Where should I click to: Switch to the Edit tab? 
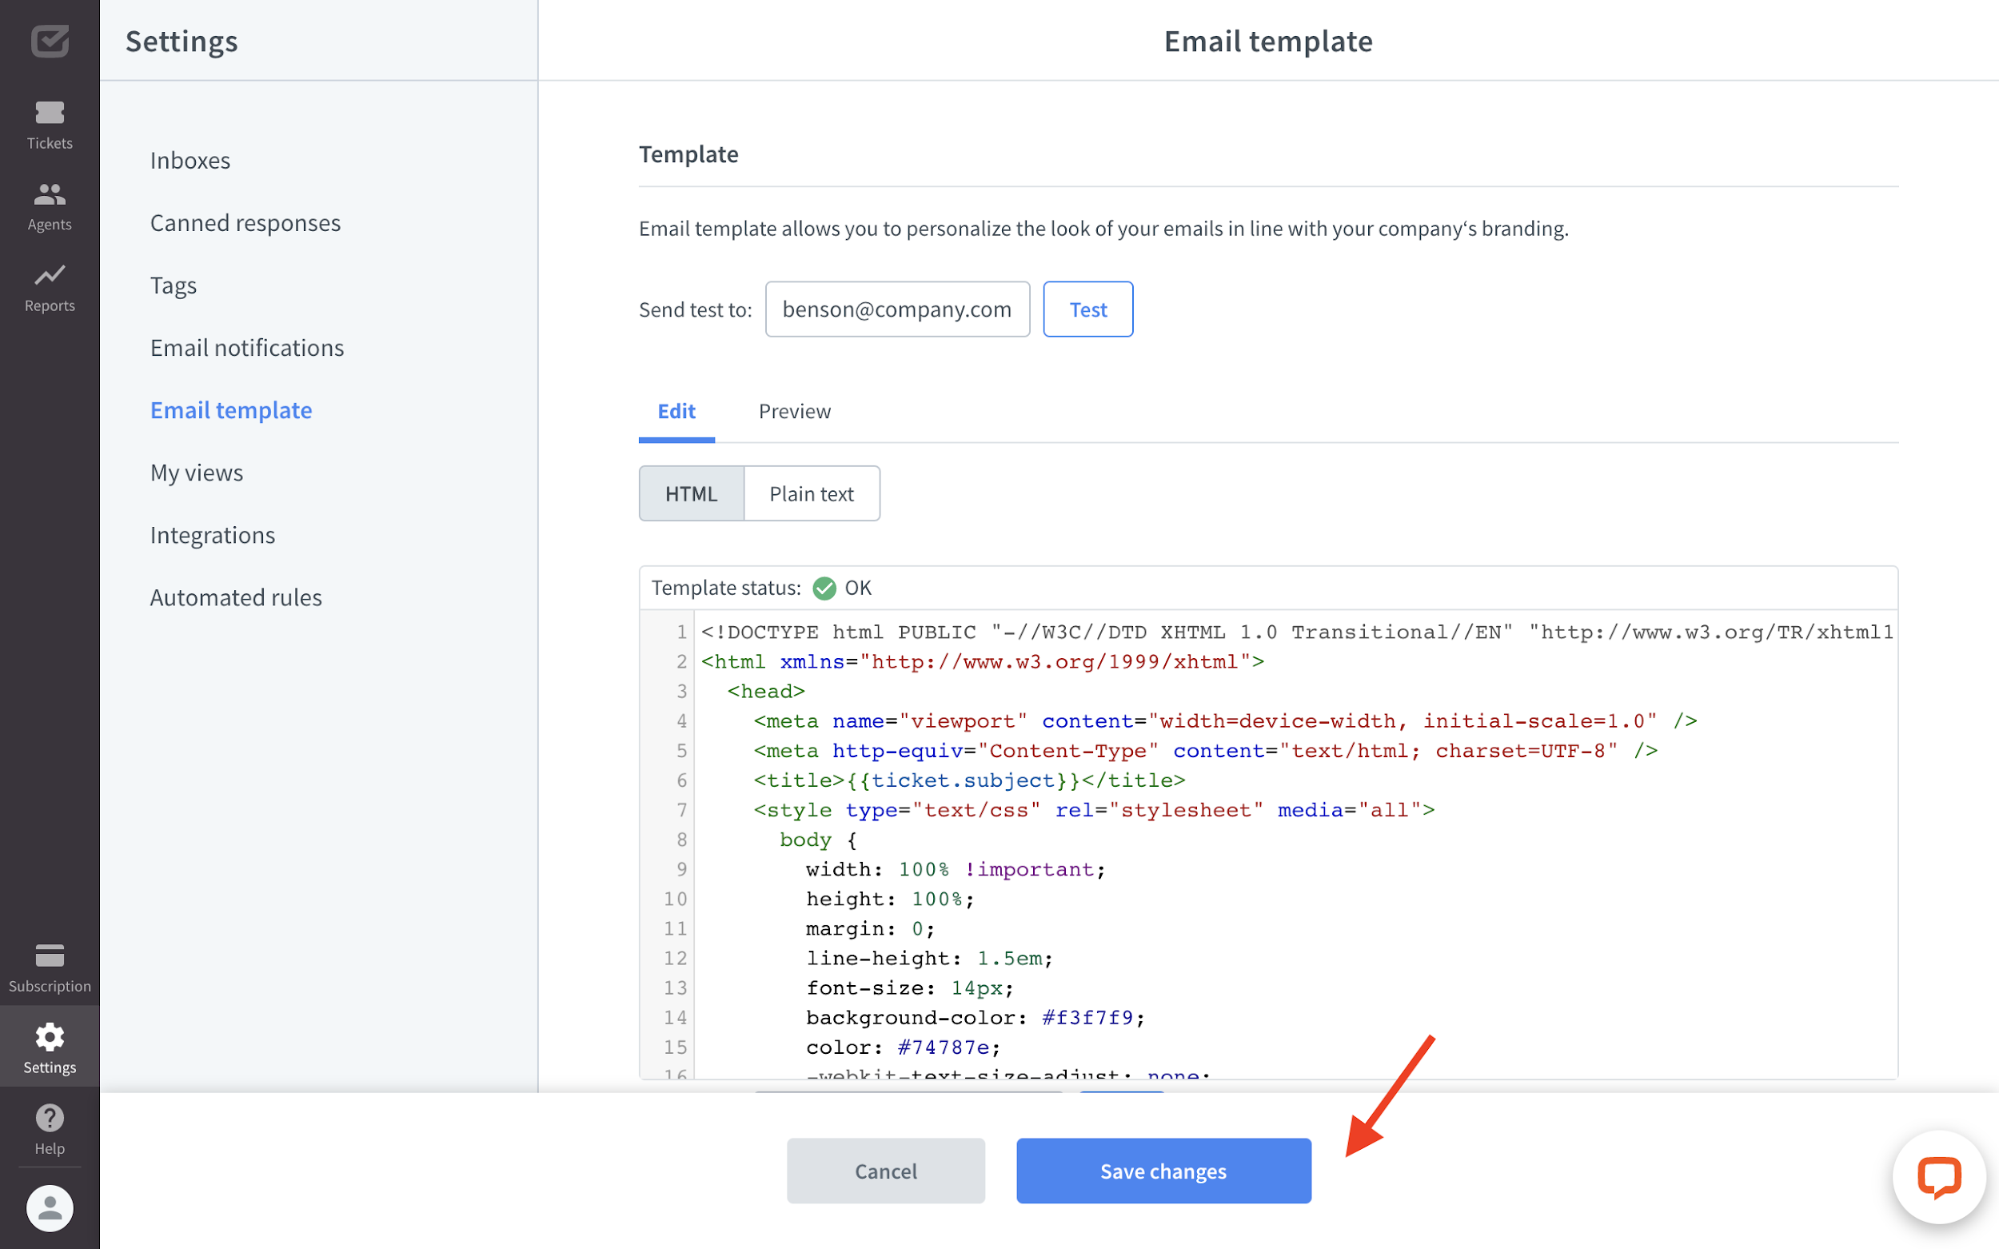click(x=676, y=410)
